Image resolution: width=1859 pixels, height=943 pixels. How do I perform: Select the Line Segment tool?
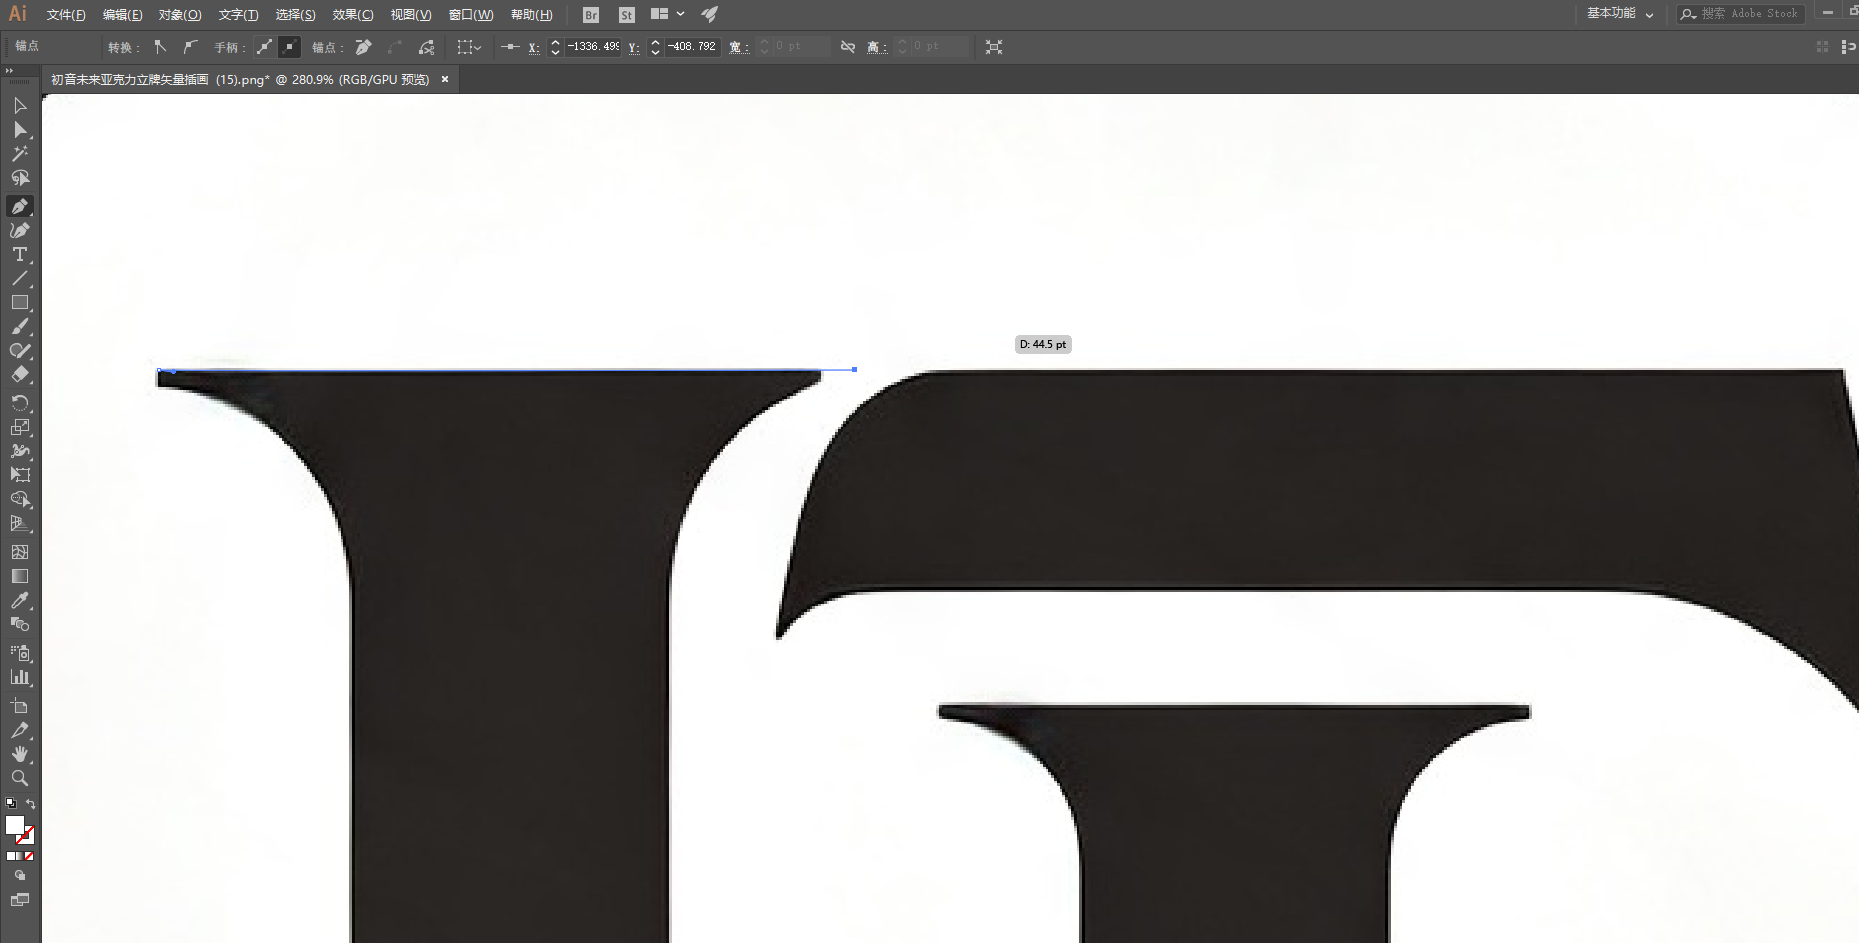tap(20, 278)
